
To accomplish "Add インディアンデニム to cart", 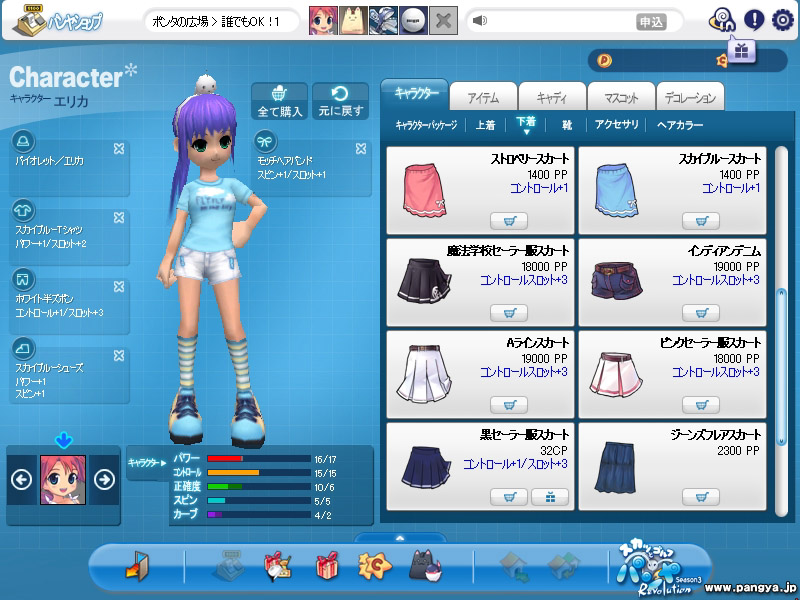I will (x=701, y=313).
